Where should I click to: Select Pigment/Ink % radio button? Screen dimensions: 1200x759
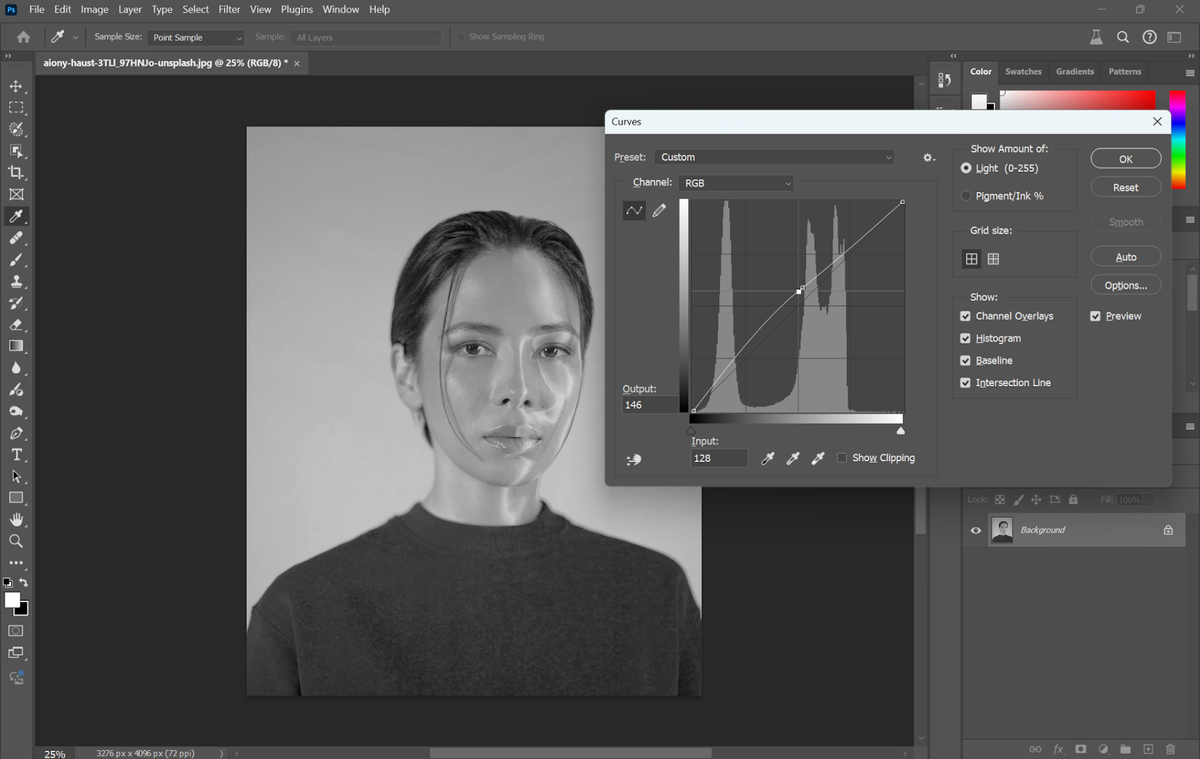(966, 196)
